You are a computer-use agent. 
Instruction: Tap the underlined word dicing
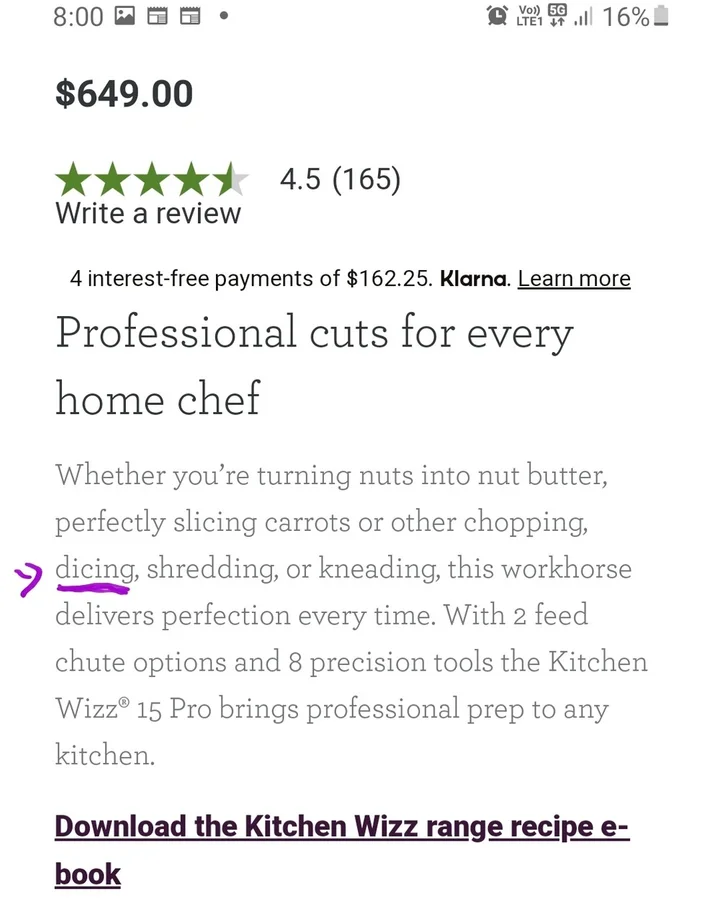click(95, 569)
